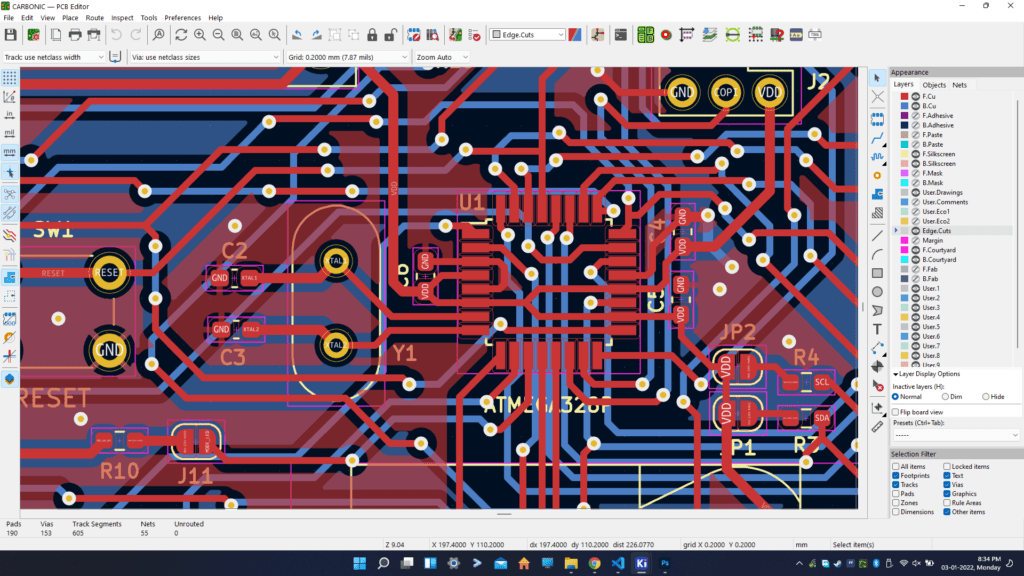Collapse Layer Display Options section
The width and height of the screenshot is (1024, 576).
pyautogui.click(x=895, y=374)
